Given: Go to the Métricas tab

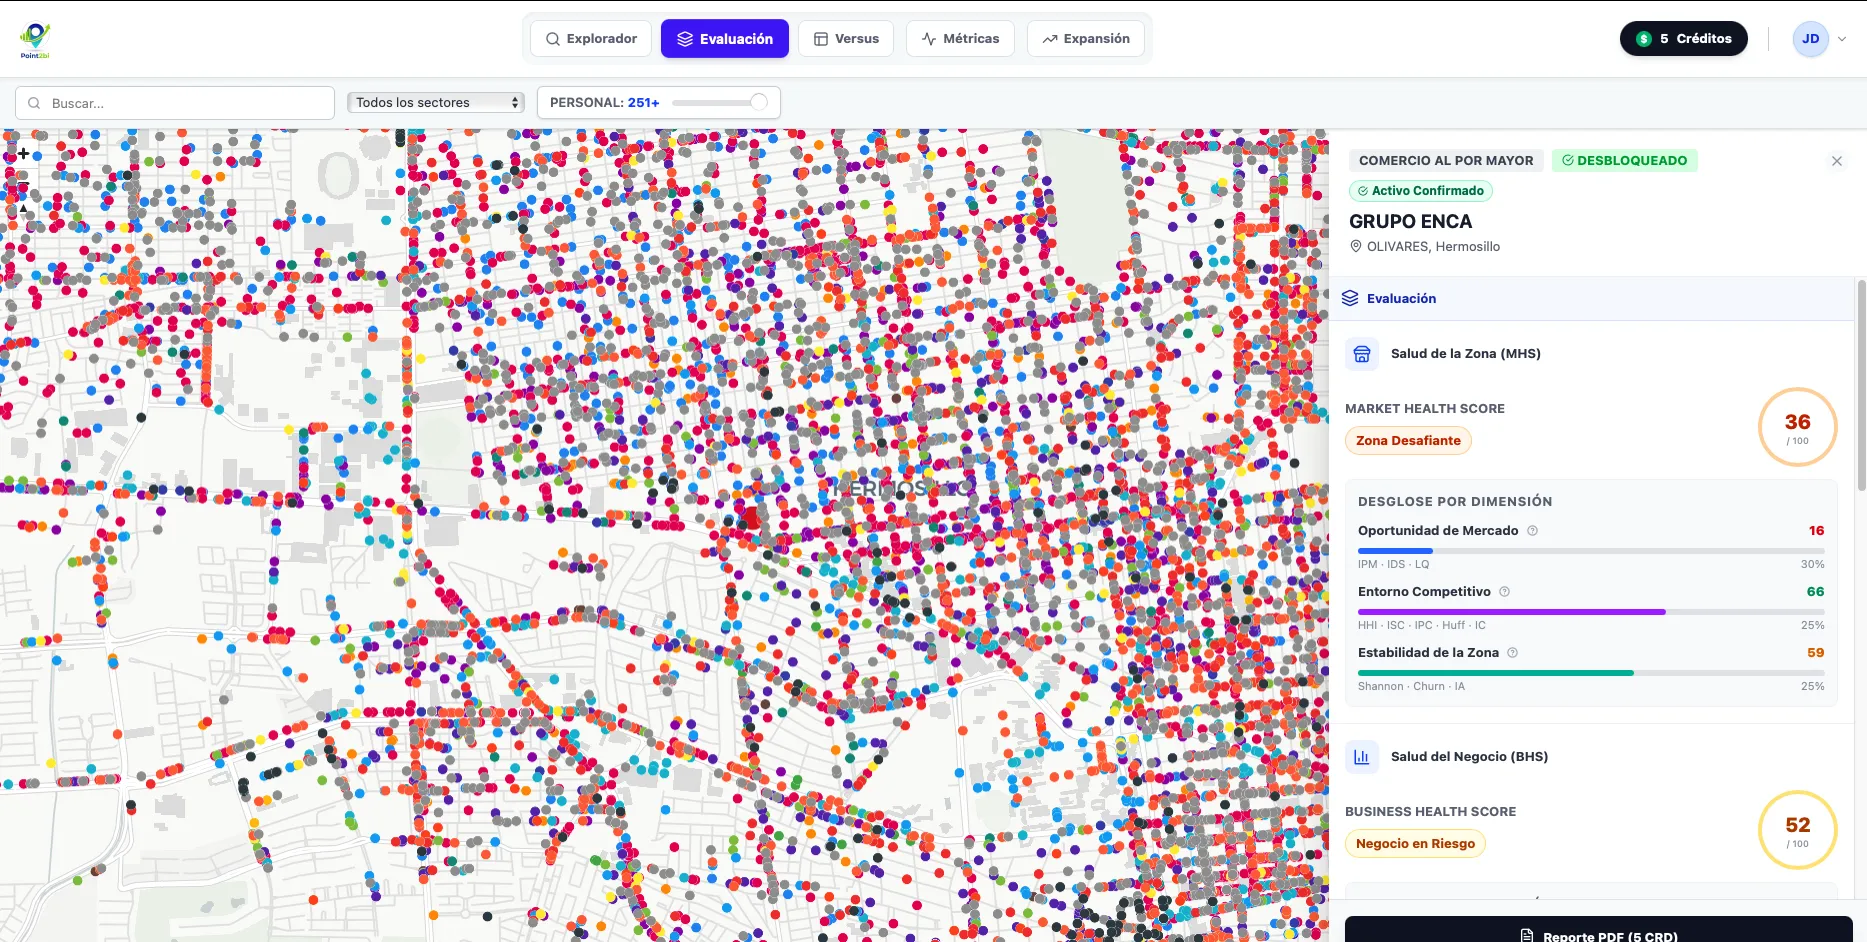Looking at the screenshot, I should pos(960,39).
